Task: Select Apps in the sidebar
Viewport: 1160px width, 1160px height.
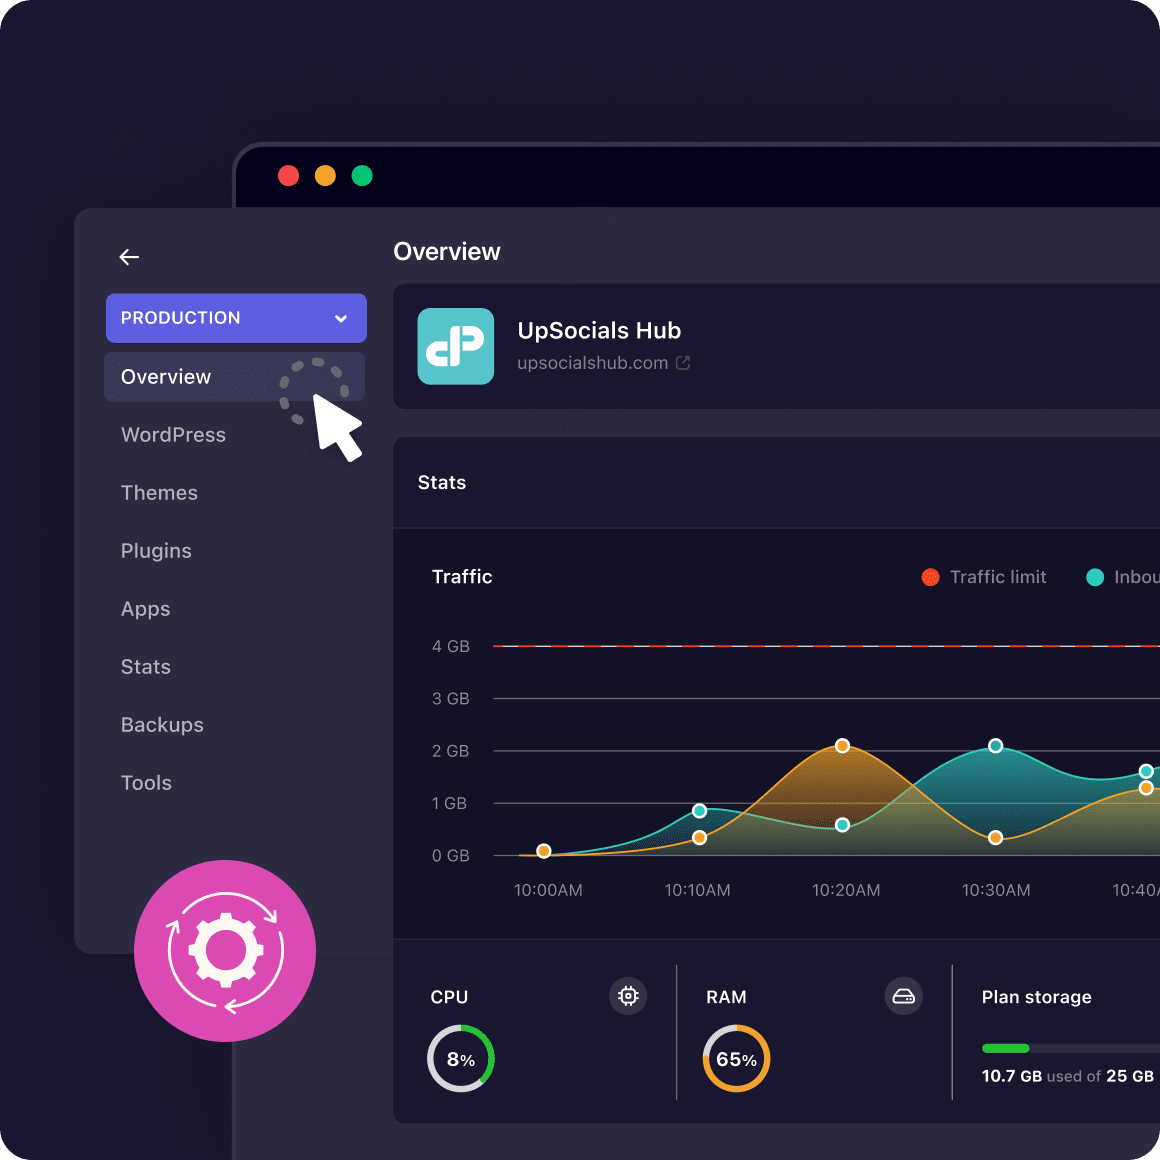Action: click(x=146, y=609)
